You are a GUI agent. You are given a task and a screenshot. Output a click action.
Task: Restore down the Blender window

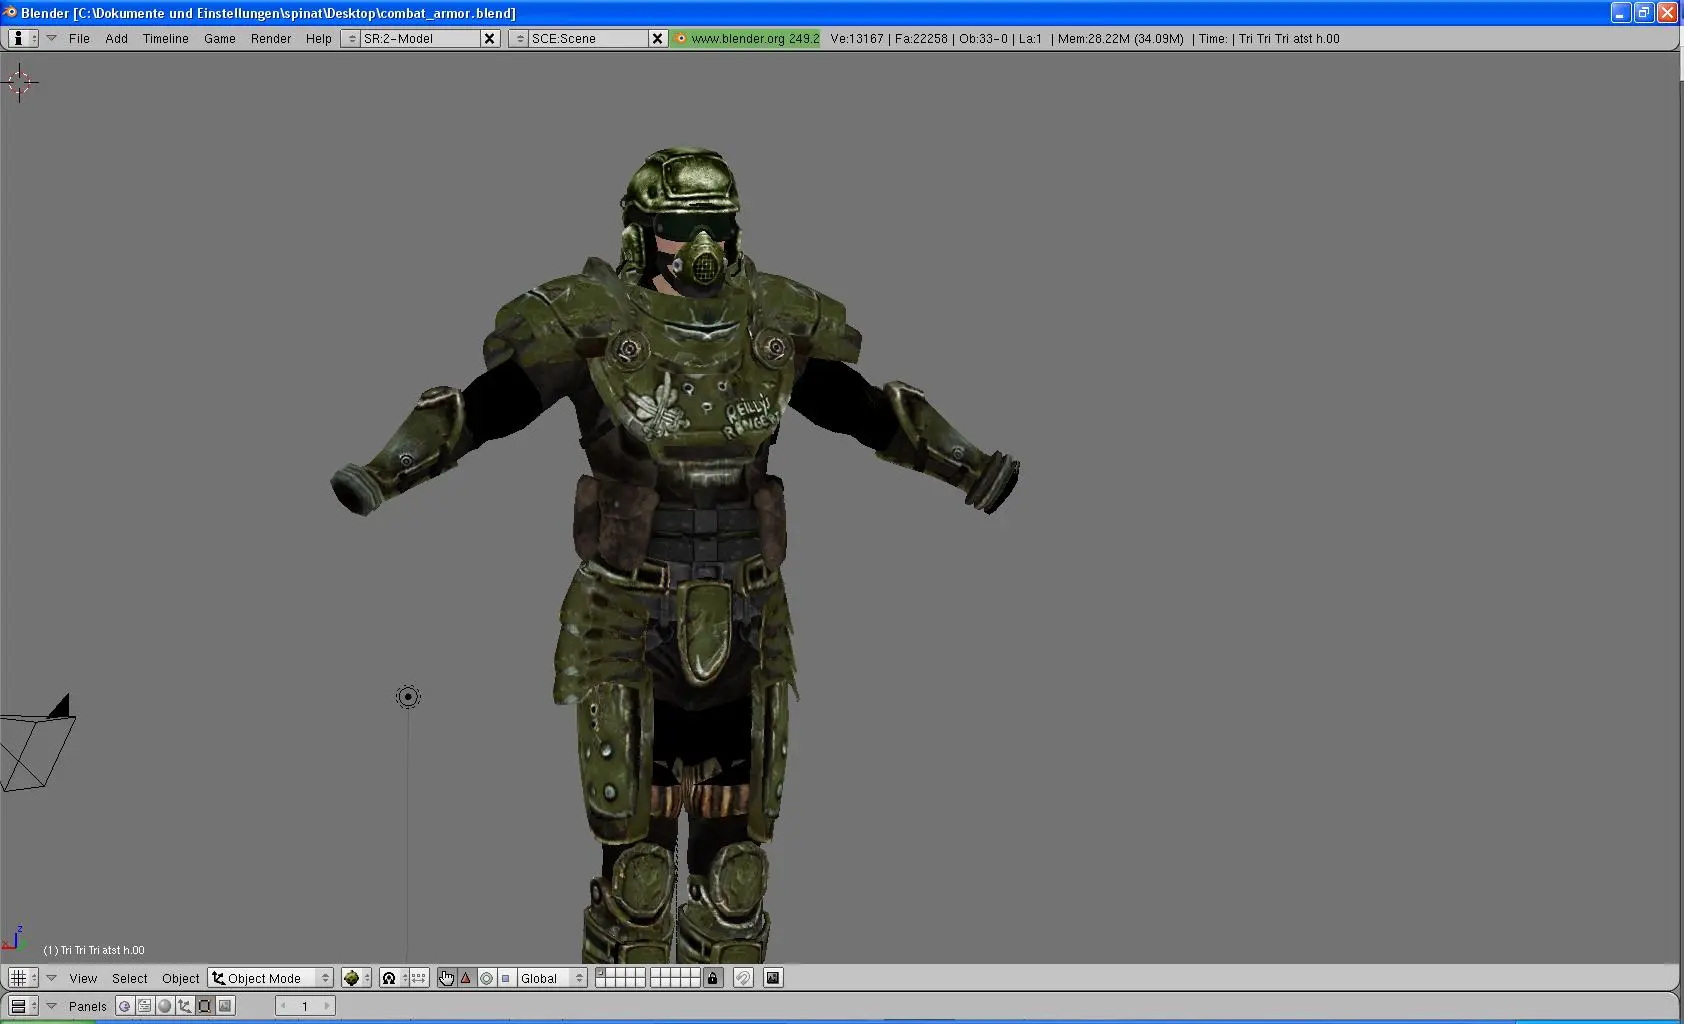pyautogui.click(x=1644, y=12)
